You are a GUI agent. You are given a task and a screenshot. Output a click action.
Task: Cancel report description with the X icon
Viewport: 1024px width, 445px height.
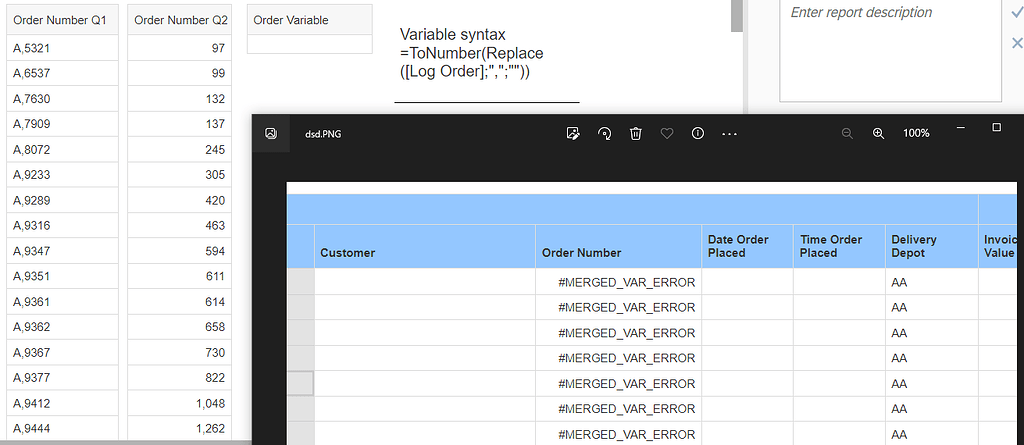click(x=1017, y=42)
